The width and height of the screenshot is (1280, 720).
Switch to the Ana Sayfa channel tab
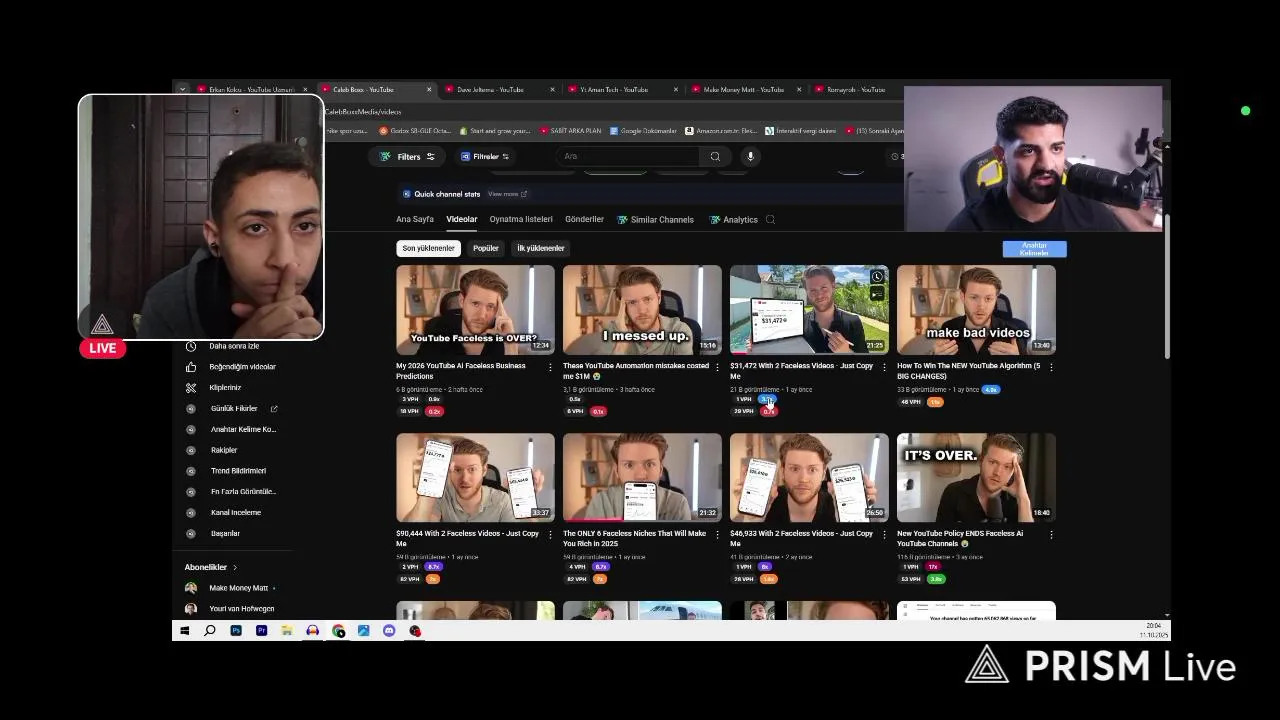pos(415,219)
